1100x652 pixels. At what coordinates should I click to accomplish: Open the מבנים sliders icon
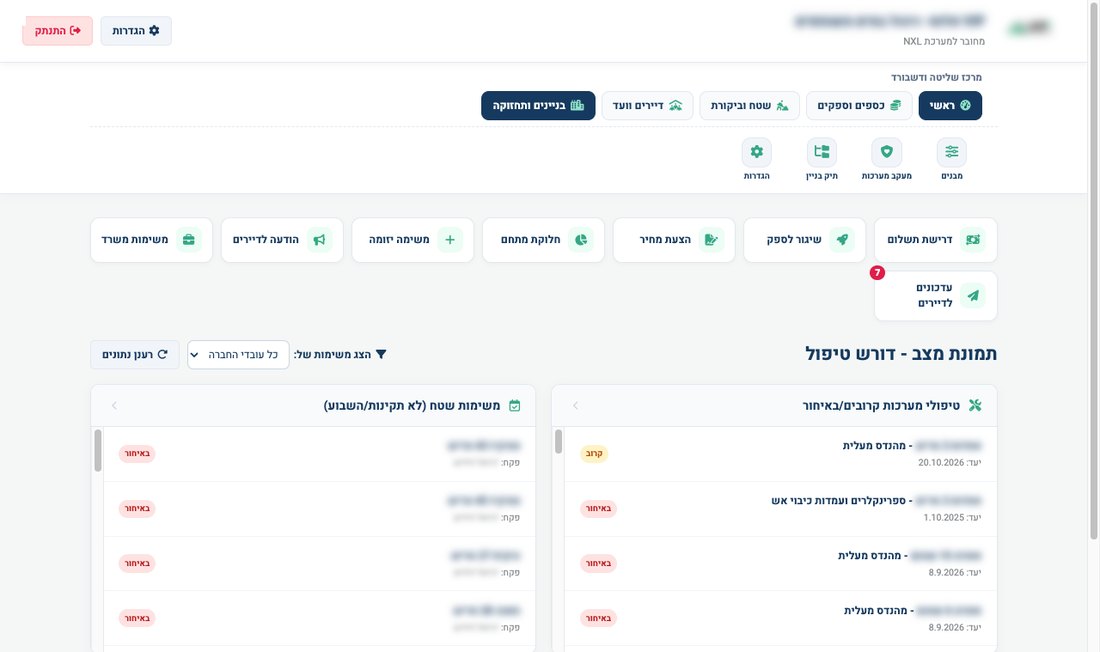951,152
